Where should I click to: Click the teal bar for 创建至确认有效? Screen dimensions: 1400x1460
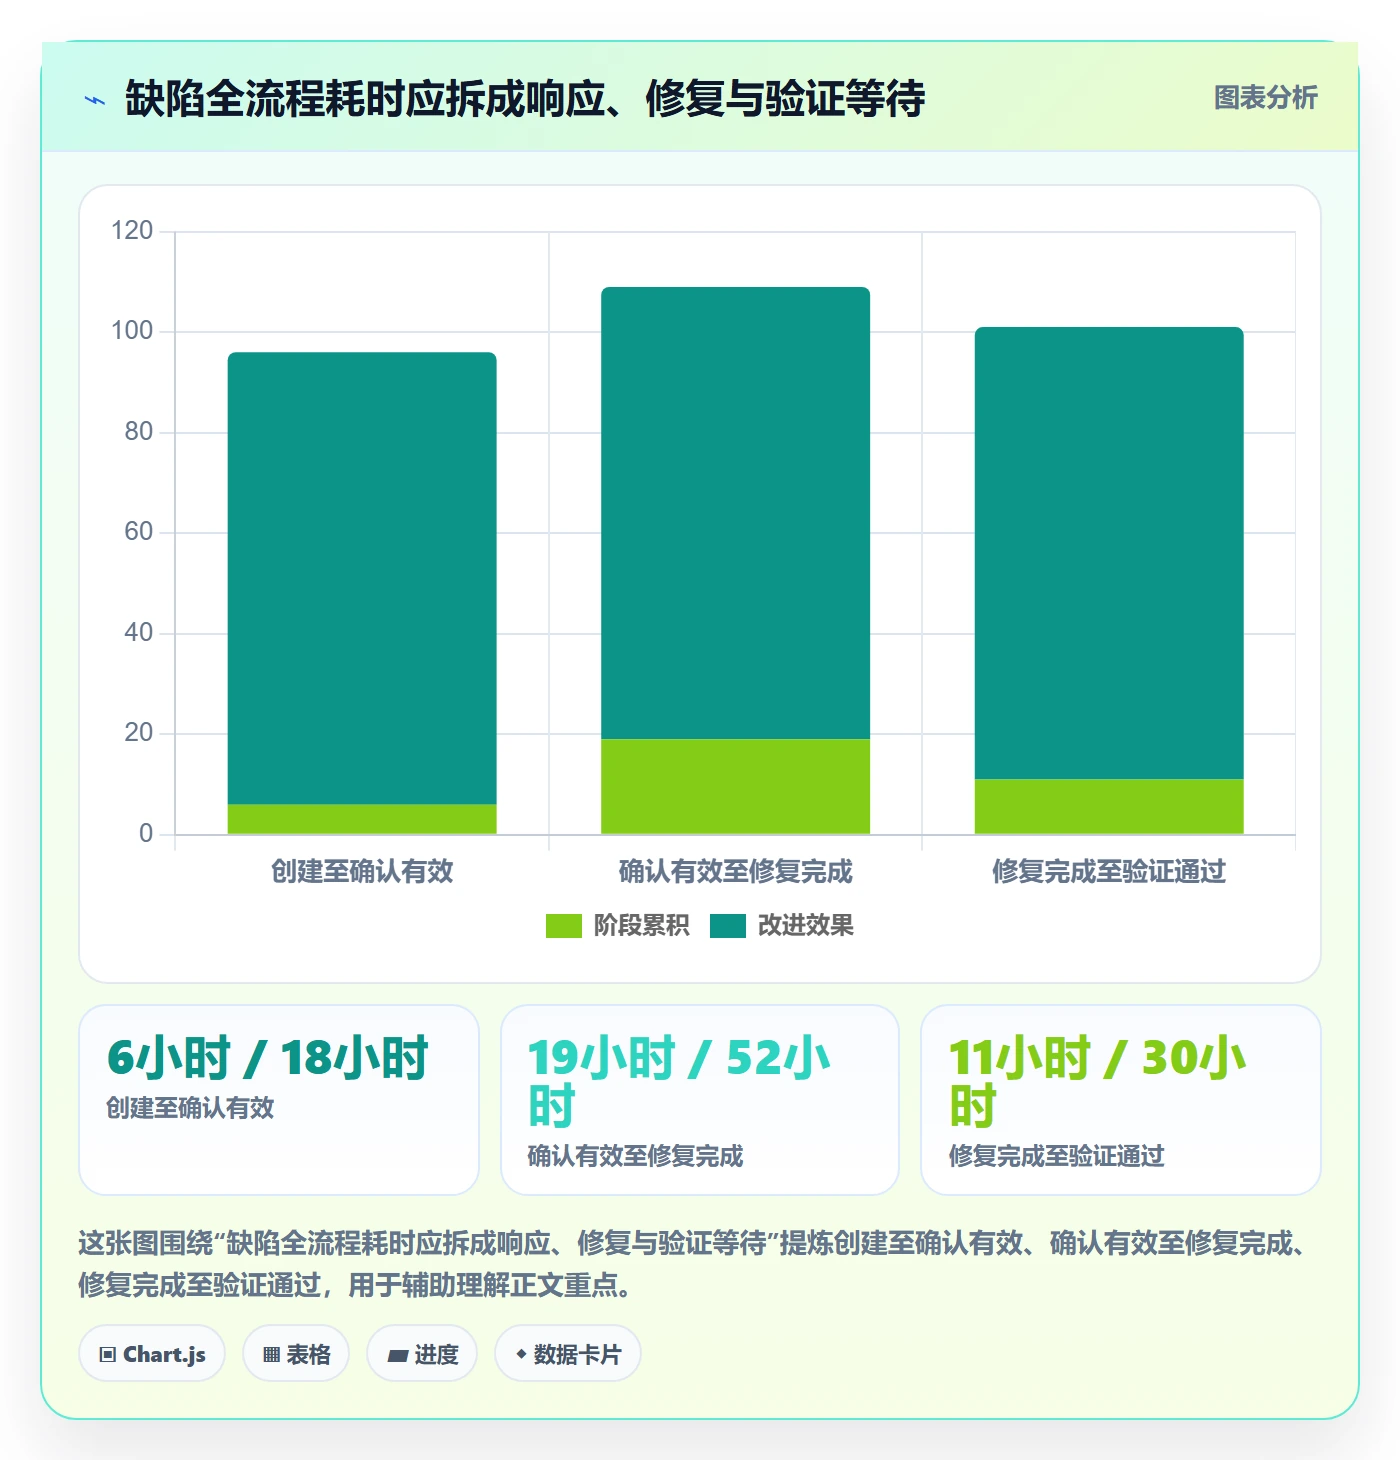pos(362,578)
